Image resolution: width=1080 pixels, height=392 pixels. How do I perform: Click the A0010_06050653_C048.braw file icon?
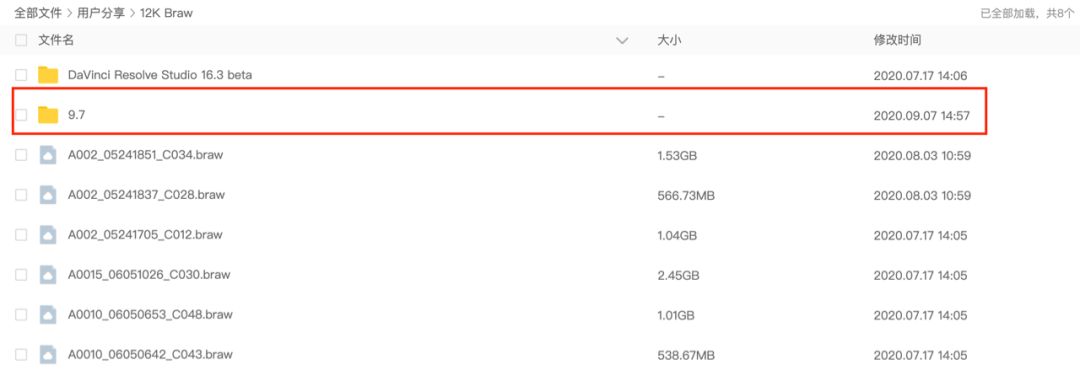(48, 315)
